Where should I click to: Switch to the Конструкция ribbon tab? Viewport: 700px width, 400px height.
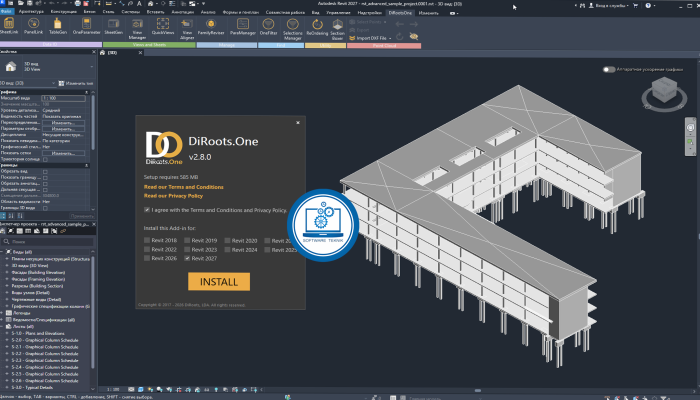point(63,12)
